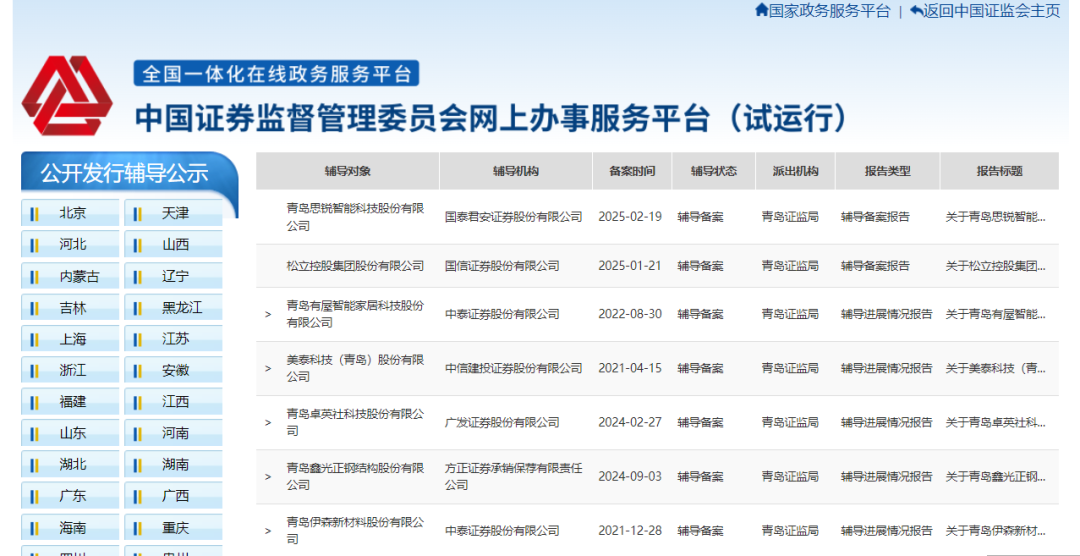Image resolution: width=1080 pixels, height=556 pixels.
Task: Choose 吉林 in the region list
Action: pos(70,307)
